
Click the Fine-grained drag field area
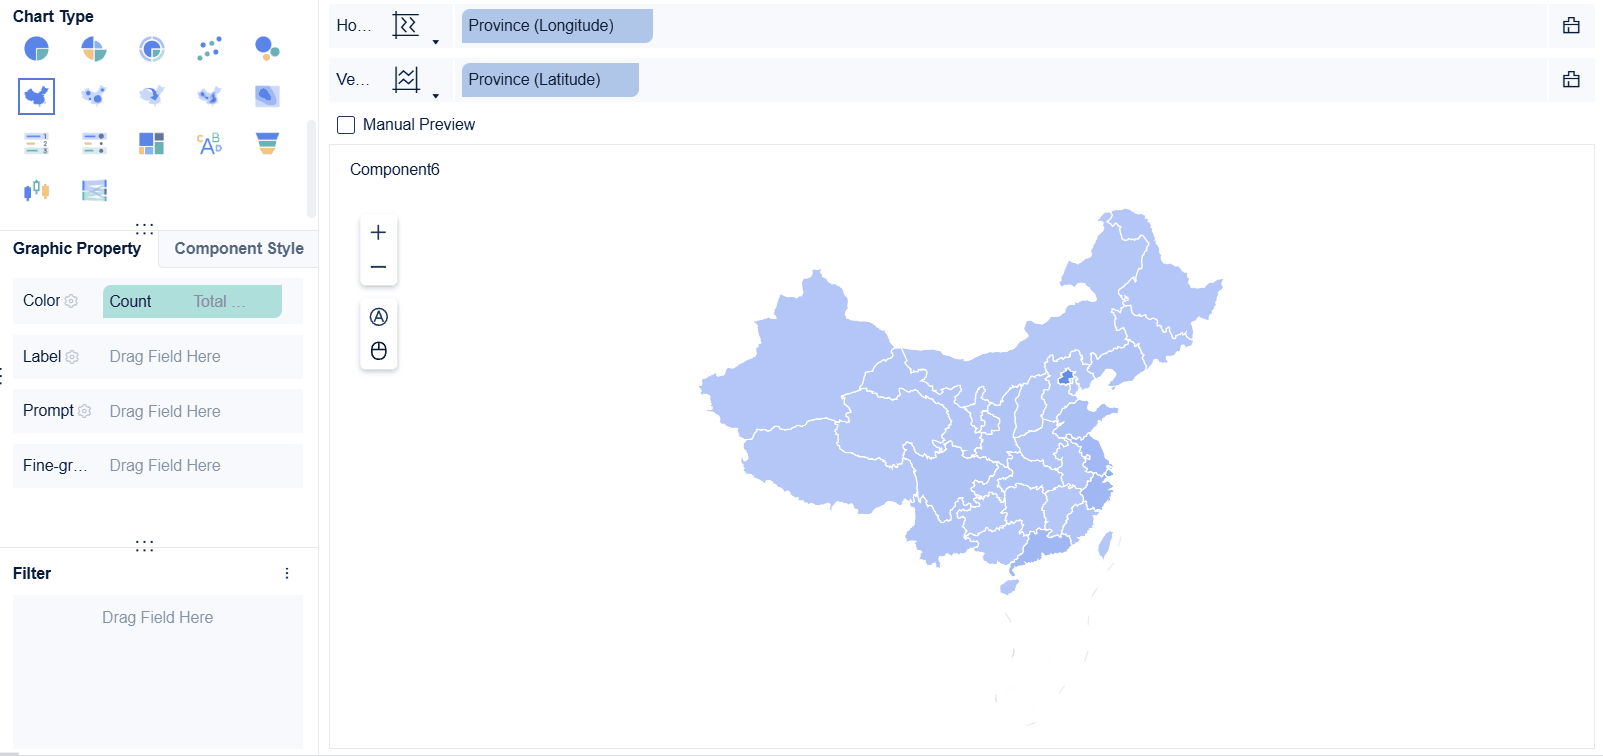tap(201, 466)
